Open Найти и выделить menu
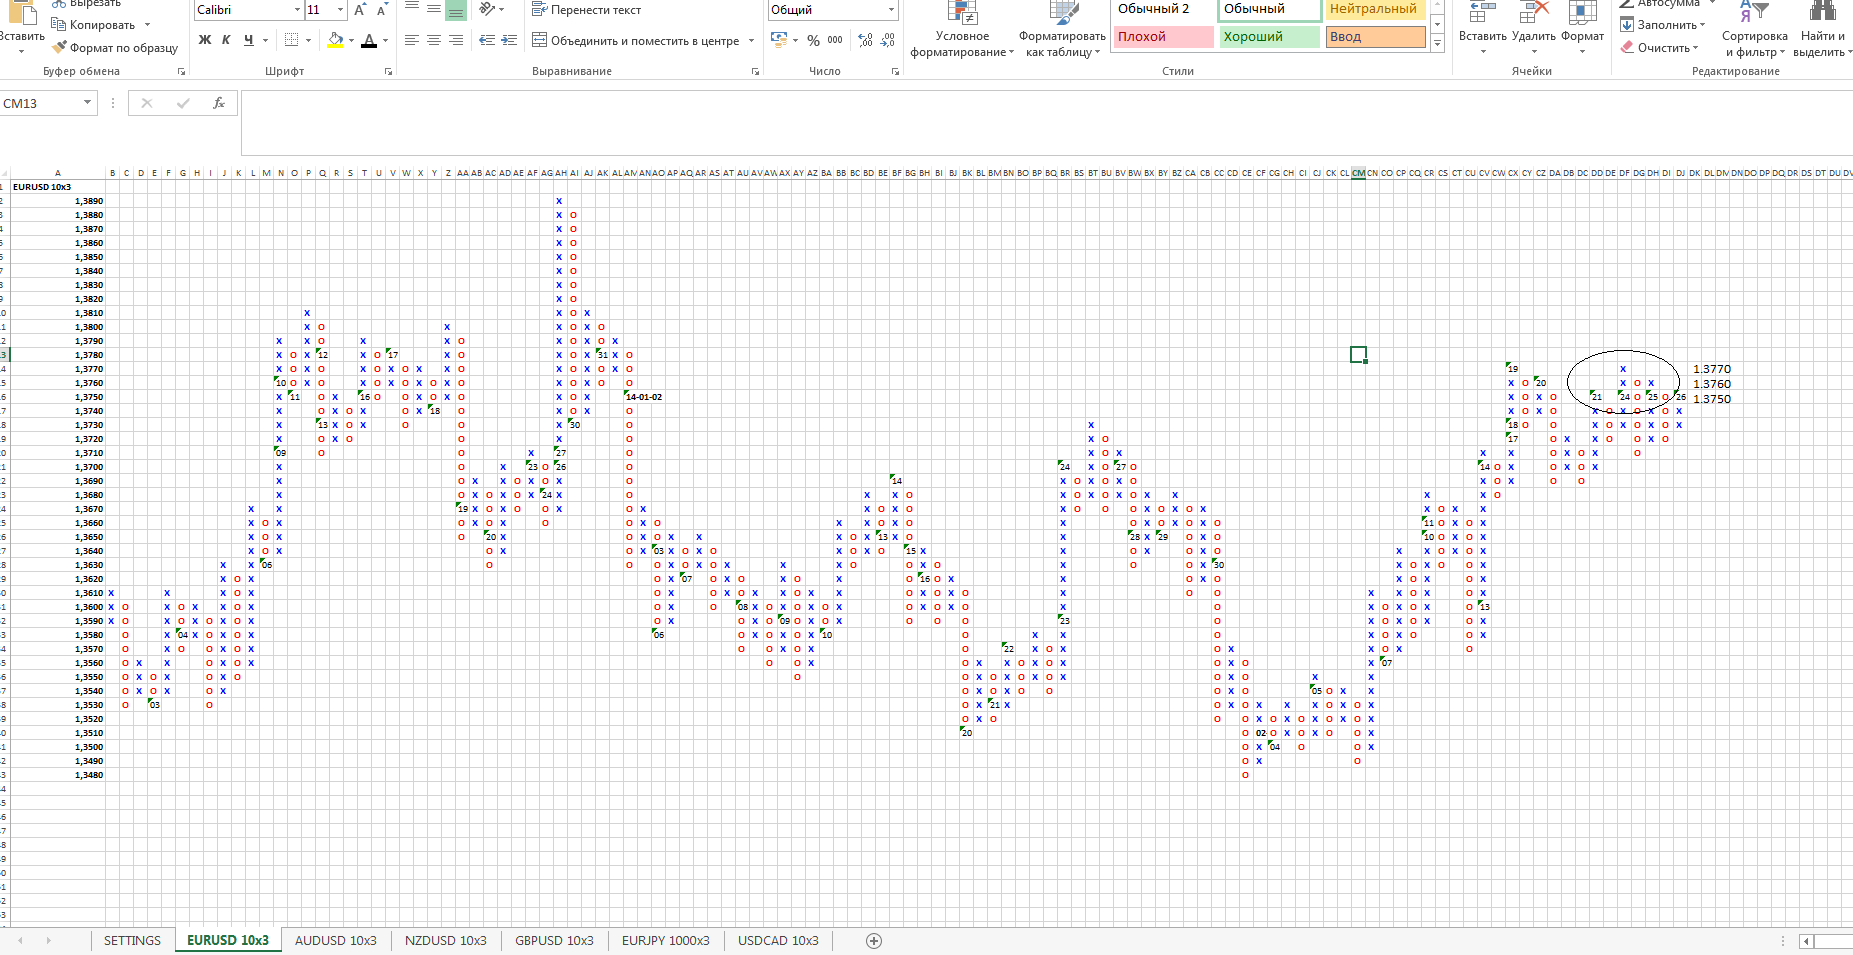Image resolution: width=1853 pixels, height=955 pixels. click(x=1822, y=30)
